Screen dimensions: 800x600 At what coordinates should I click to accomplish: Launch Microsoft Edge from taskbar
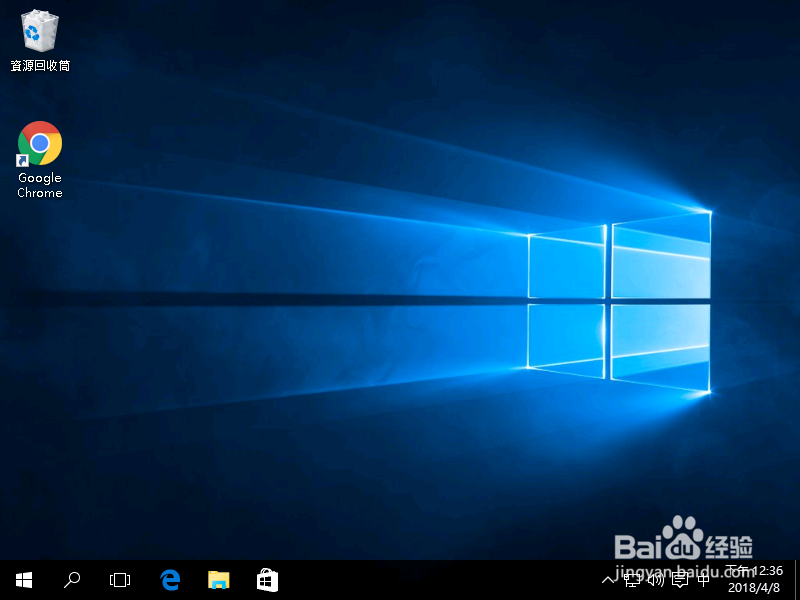tap(170, 580)
